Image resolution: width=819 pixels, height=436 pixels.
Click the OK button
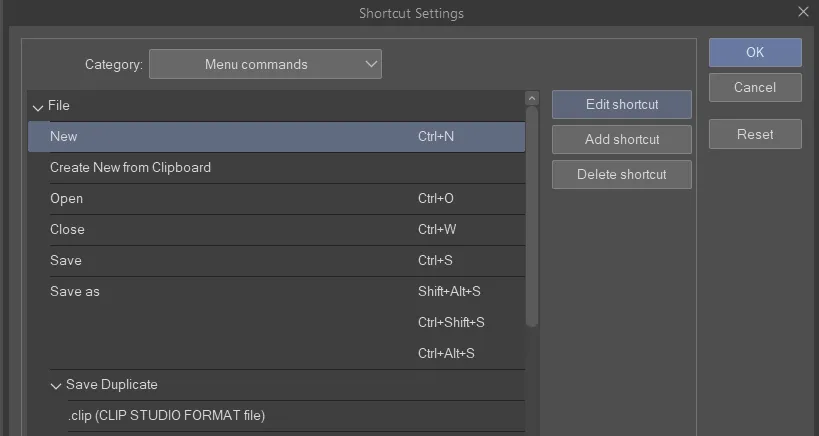[x=755, y=52]
